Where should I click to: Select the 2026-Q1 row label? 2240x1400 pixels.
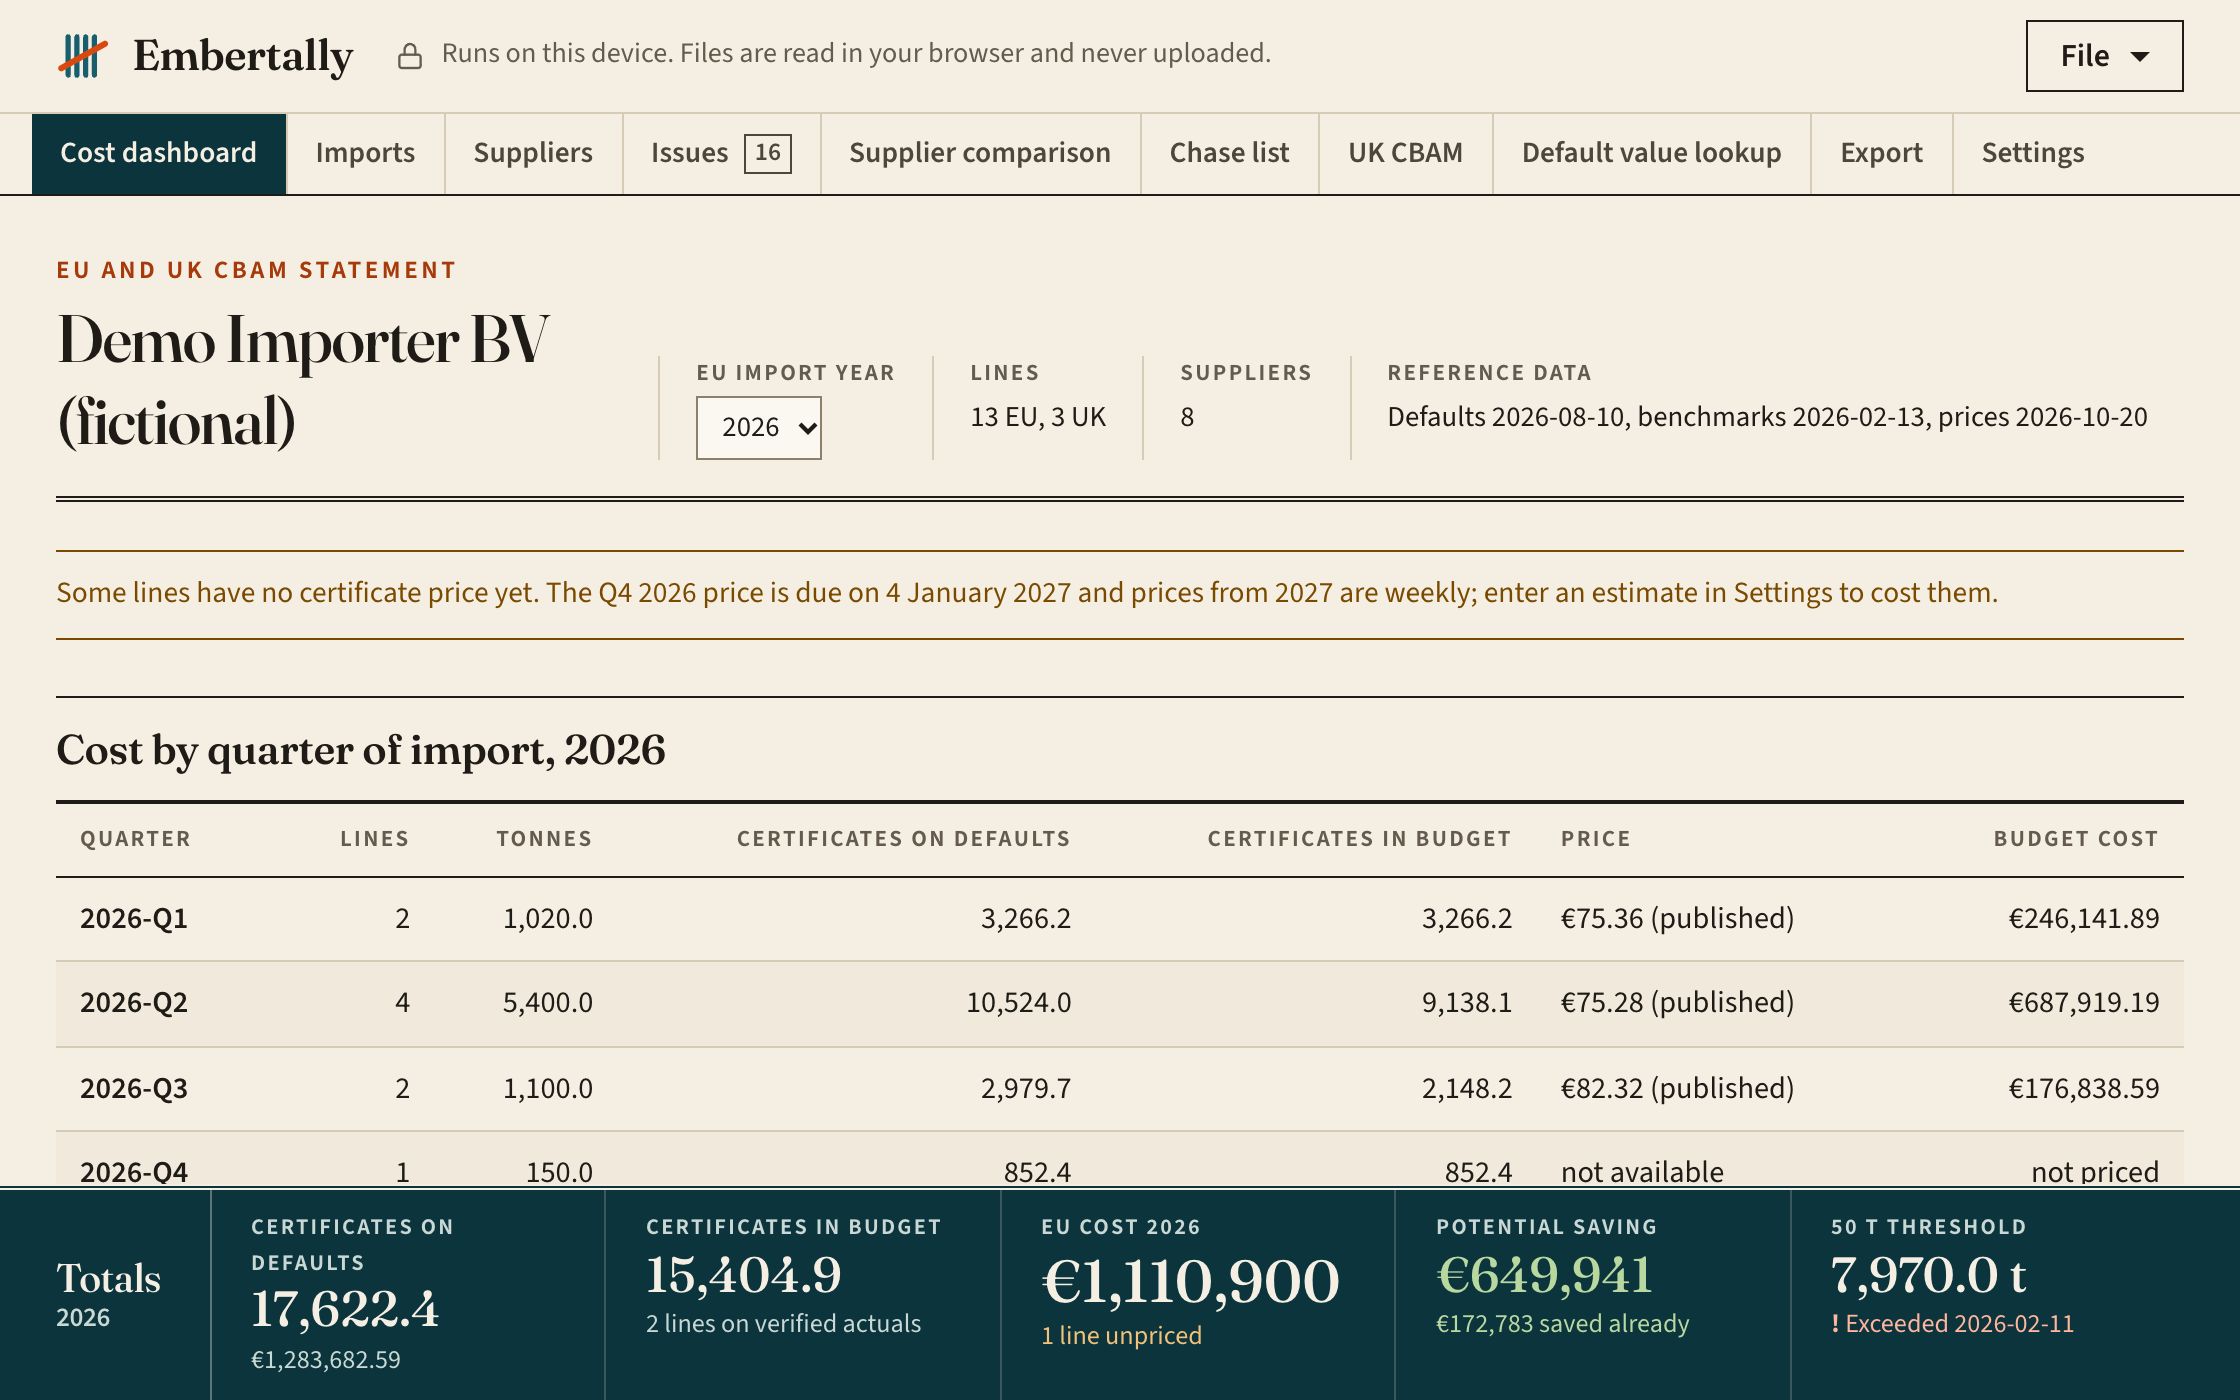point(134,919)
